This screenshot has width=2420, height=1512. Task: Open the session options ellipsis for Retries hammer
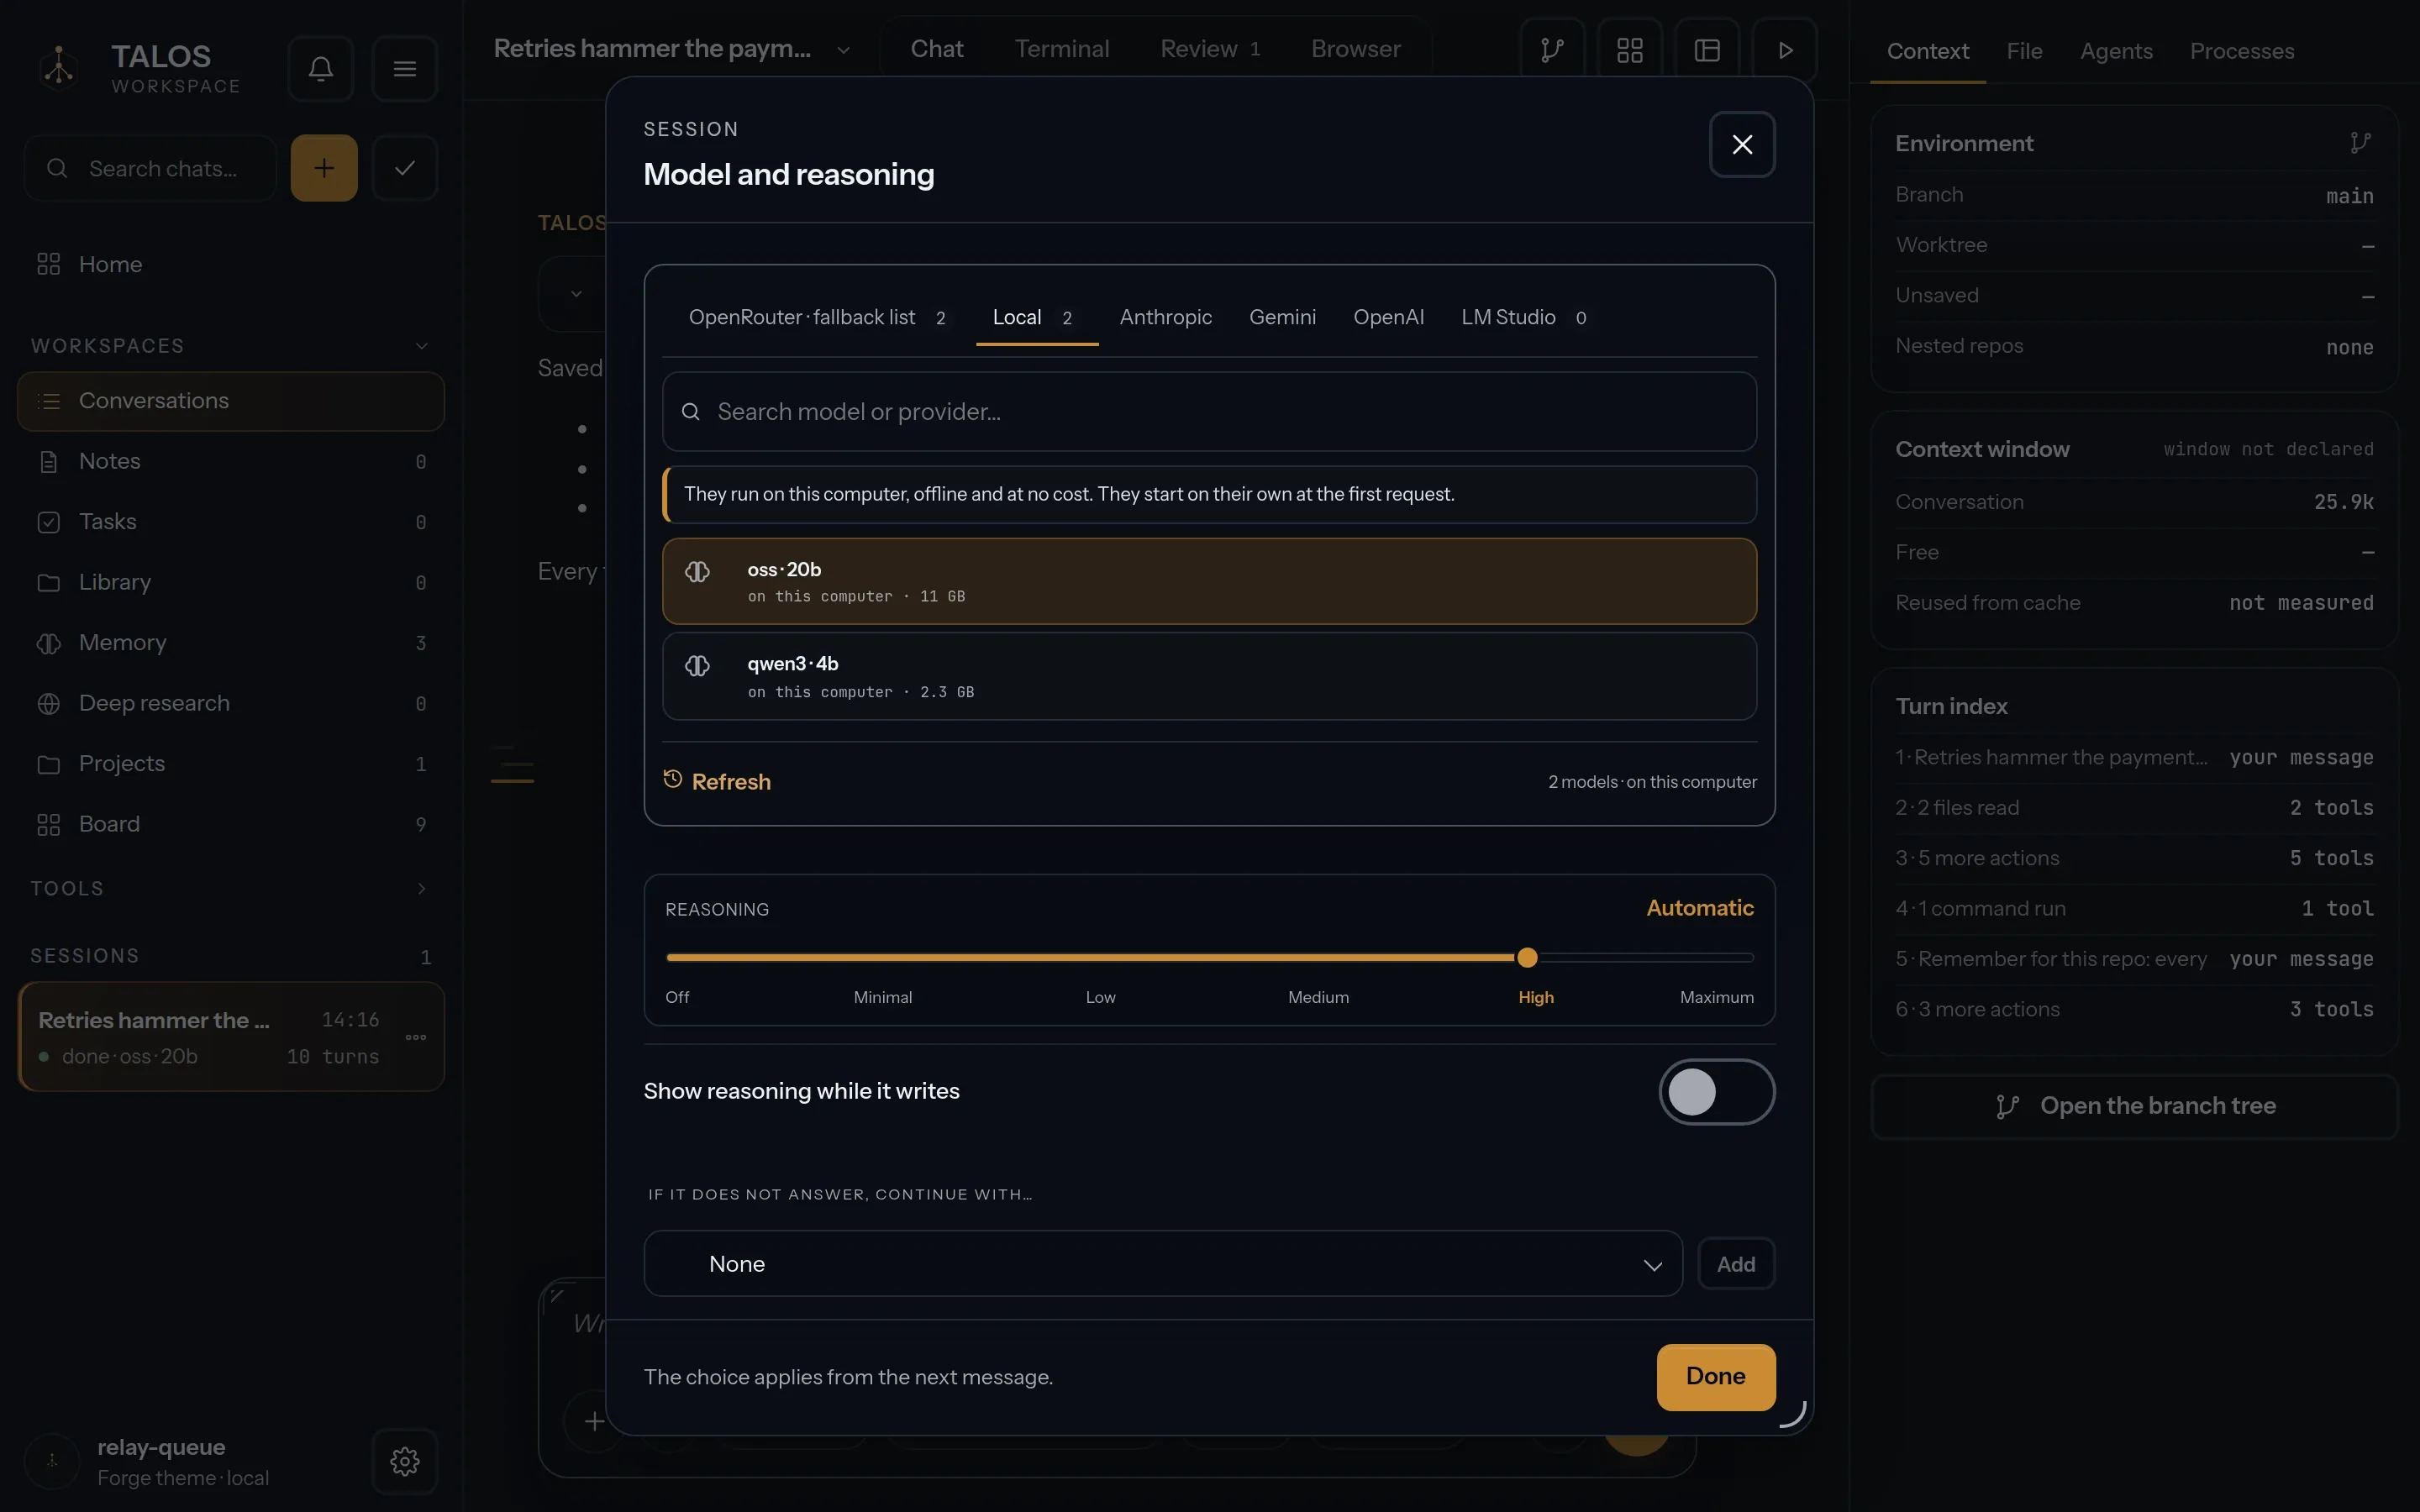pos(416,1037)
